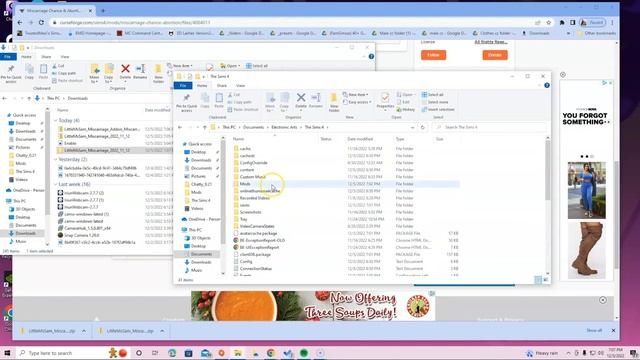Click Show all in Chrome downloads bar
The image size is (640, 360).
coord(594,330)
